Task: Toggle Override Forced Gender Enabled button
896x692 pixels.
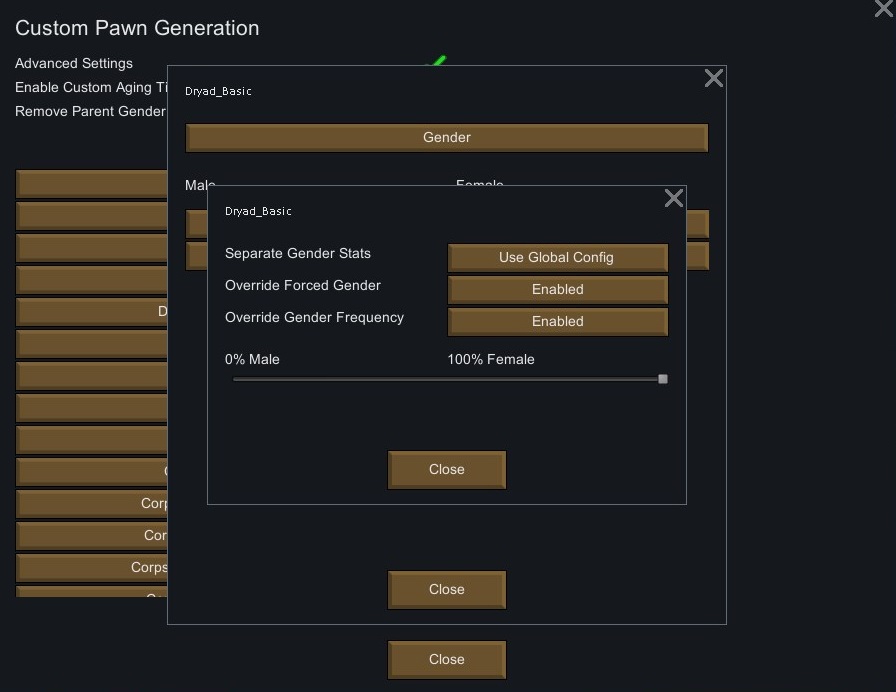Action: (x=558, y=290)
